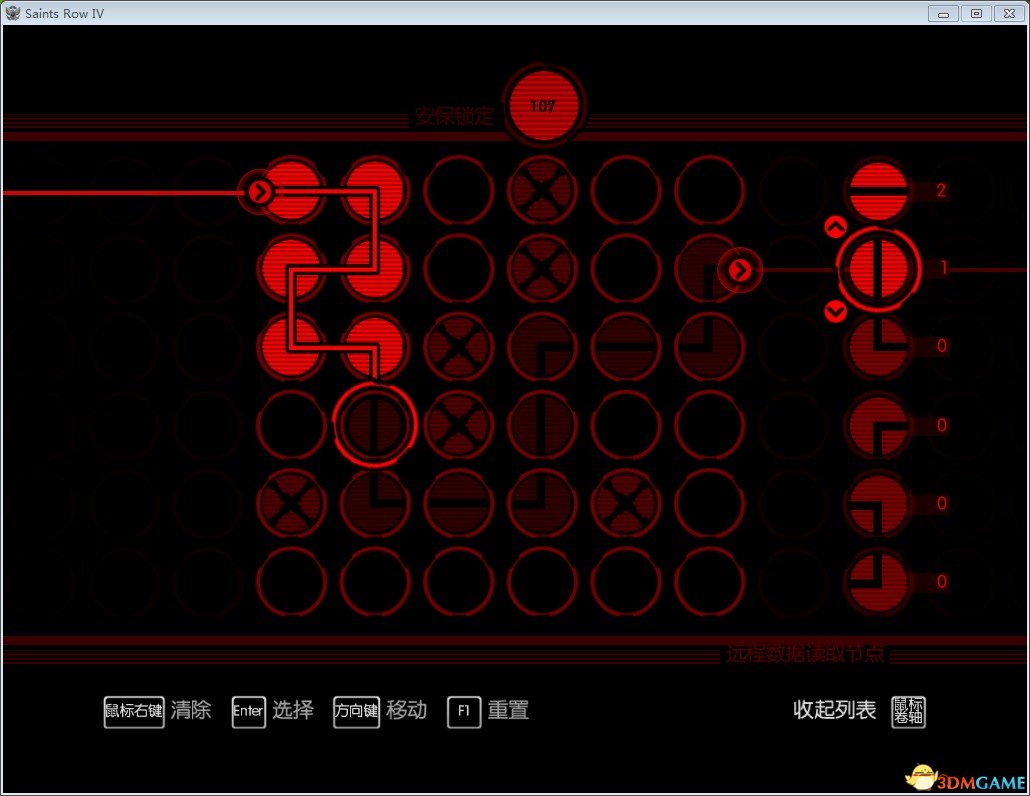Click the blocked X node in row 3, column 3
The image size is (1030, 796).
(459, 347)
